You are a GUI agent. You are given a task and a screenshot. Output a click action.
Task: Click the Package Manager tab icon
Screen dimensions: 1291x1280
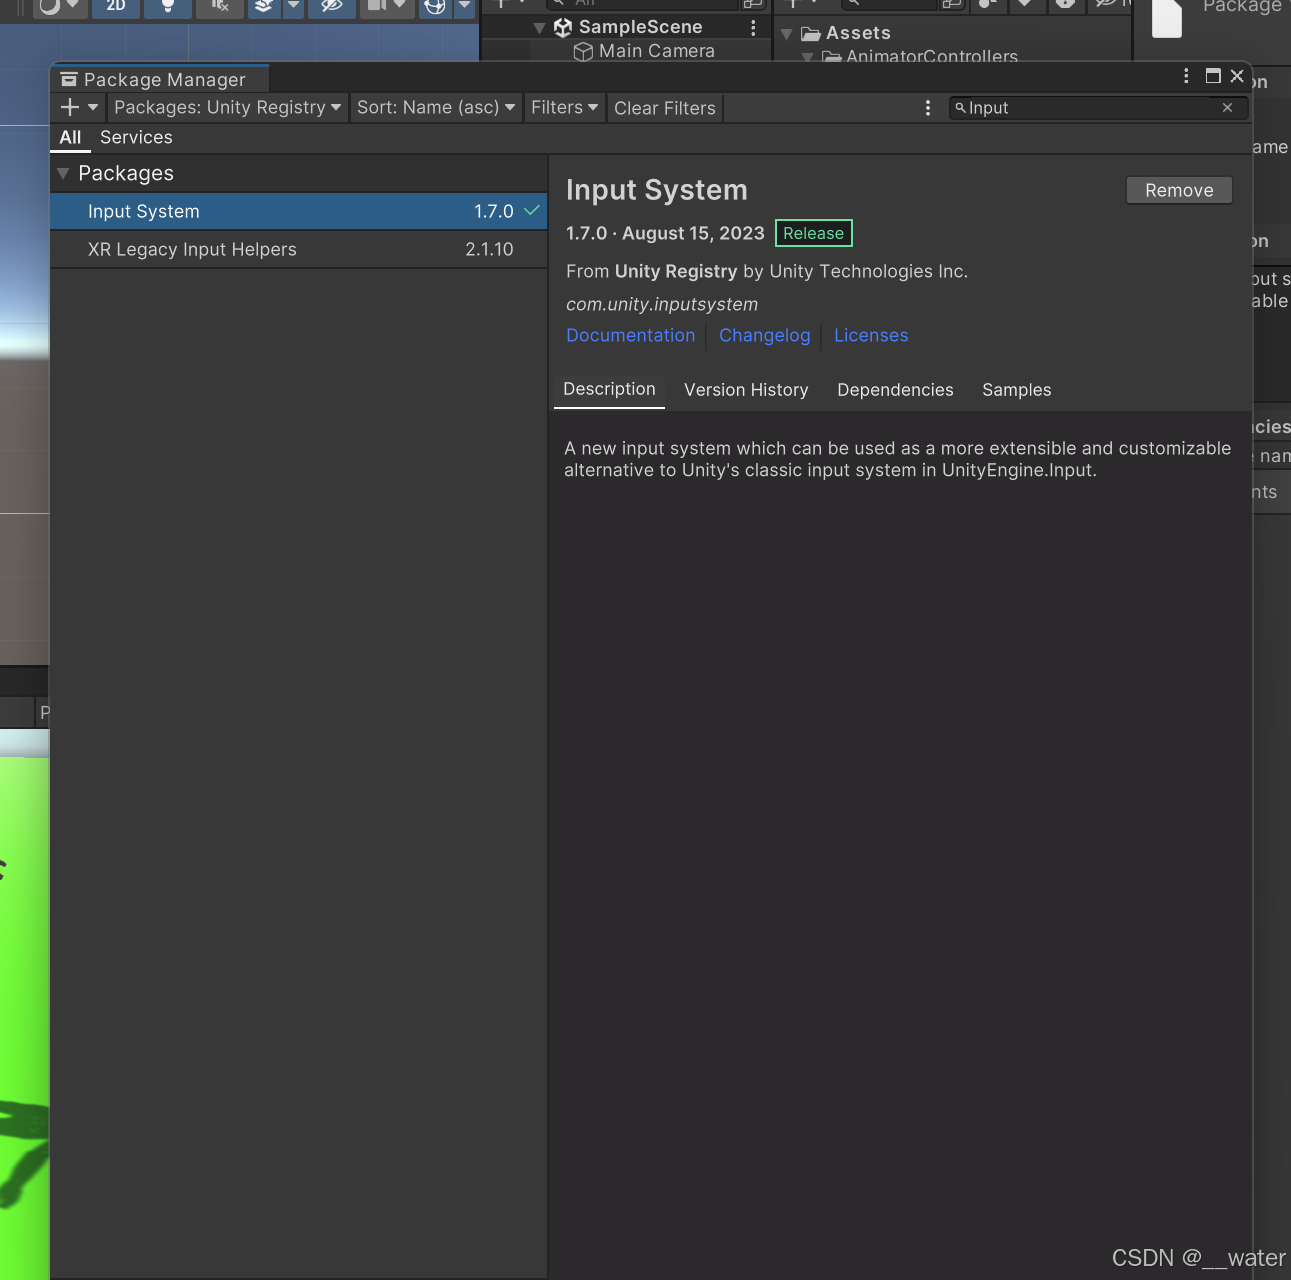coord(69,79)
